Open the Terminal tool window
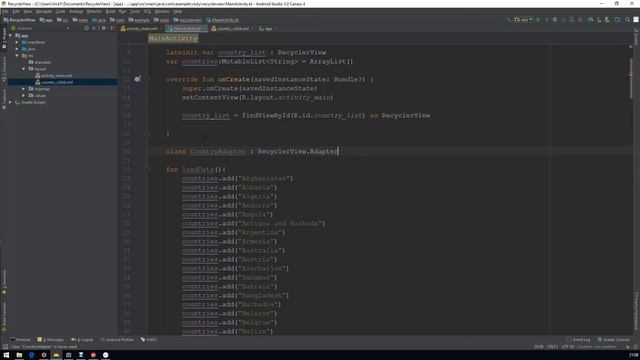The height and width of the screenshot is (360, 640). (20, 340)
